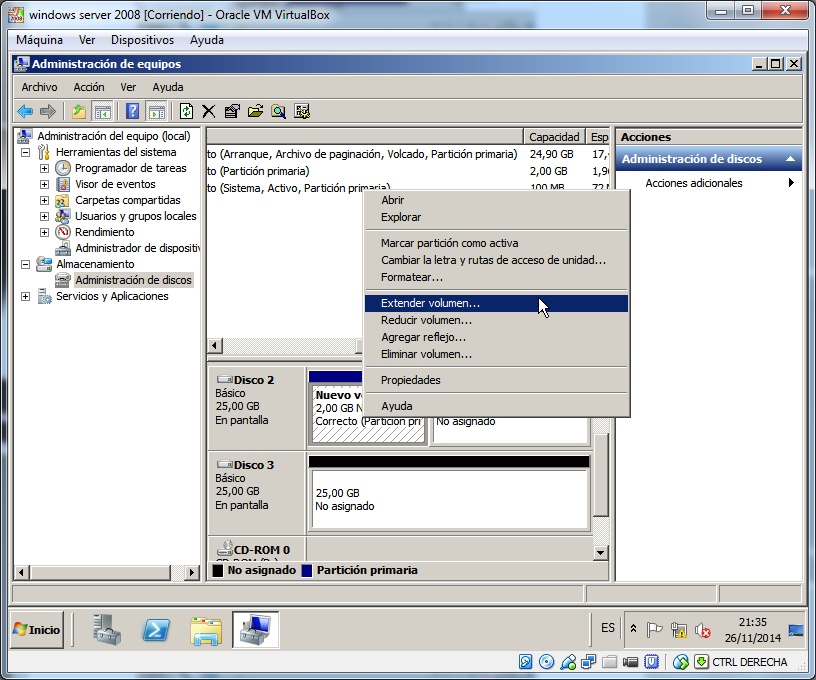
Task: Open Acciones adicionales submenu
Action: [x=709, y=183]
